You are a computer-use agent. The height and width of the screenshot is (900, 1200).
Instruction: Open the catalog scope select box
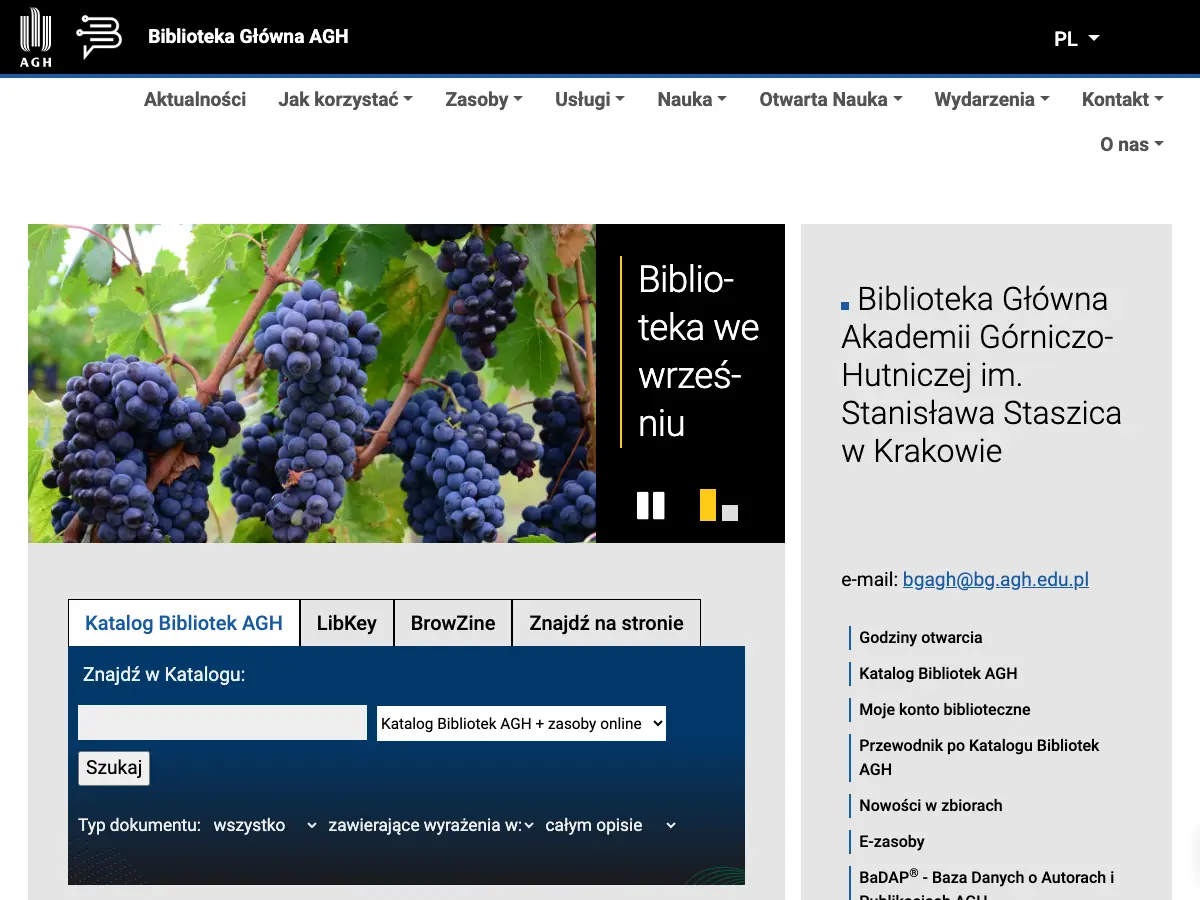pos(521,723)
